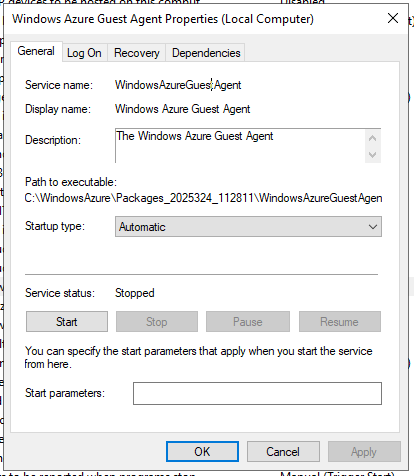This screenshot has height=476, width=414.
Task: Click the Apply button
Action: coord(364,452)
